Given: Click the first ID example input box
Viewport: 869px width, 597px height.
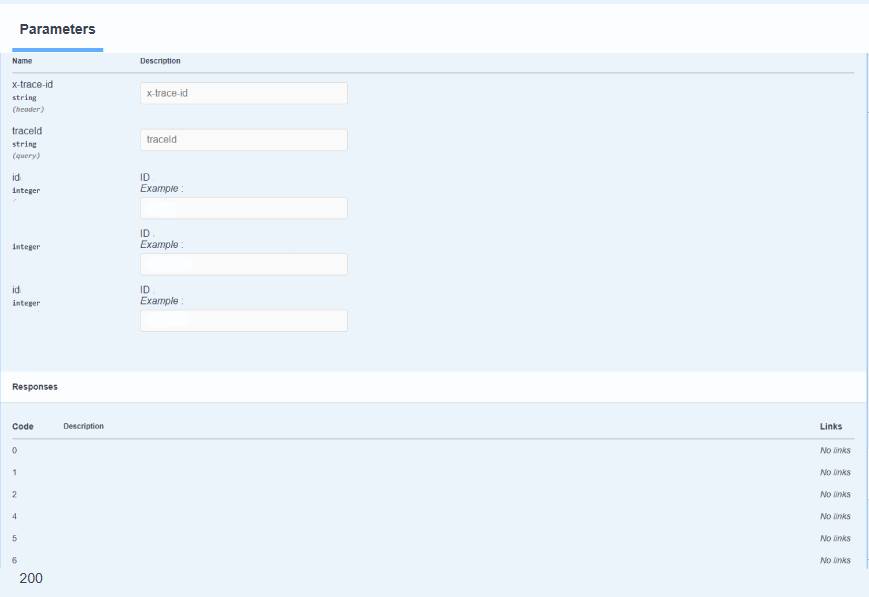Looking at the screenshot, I should pos(243,208).
